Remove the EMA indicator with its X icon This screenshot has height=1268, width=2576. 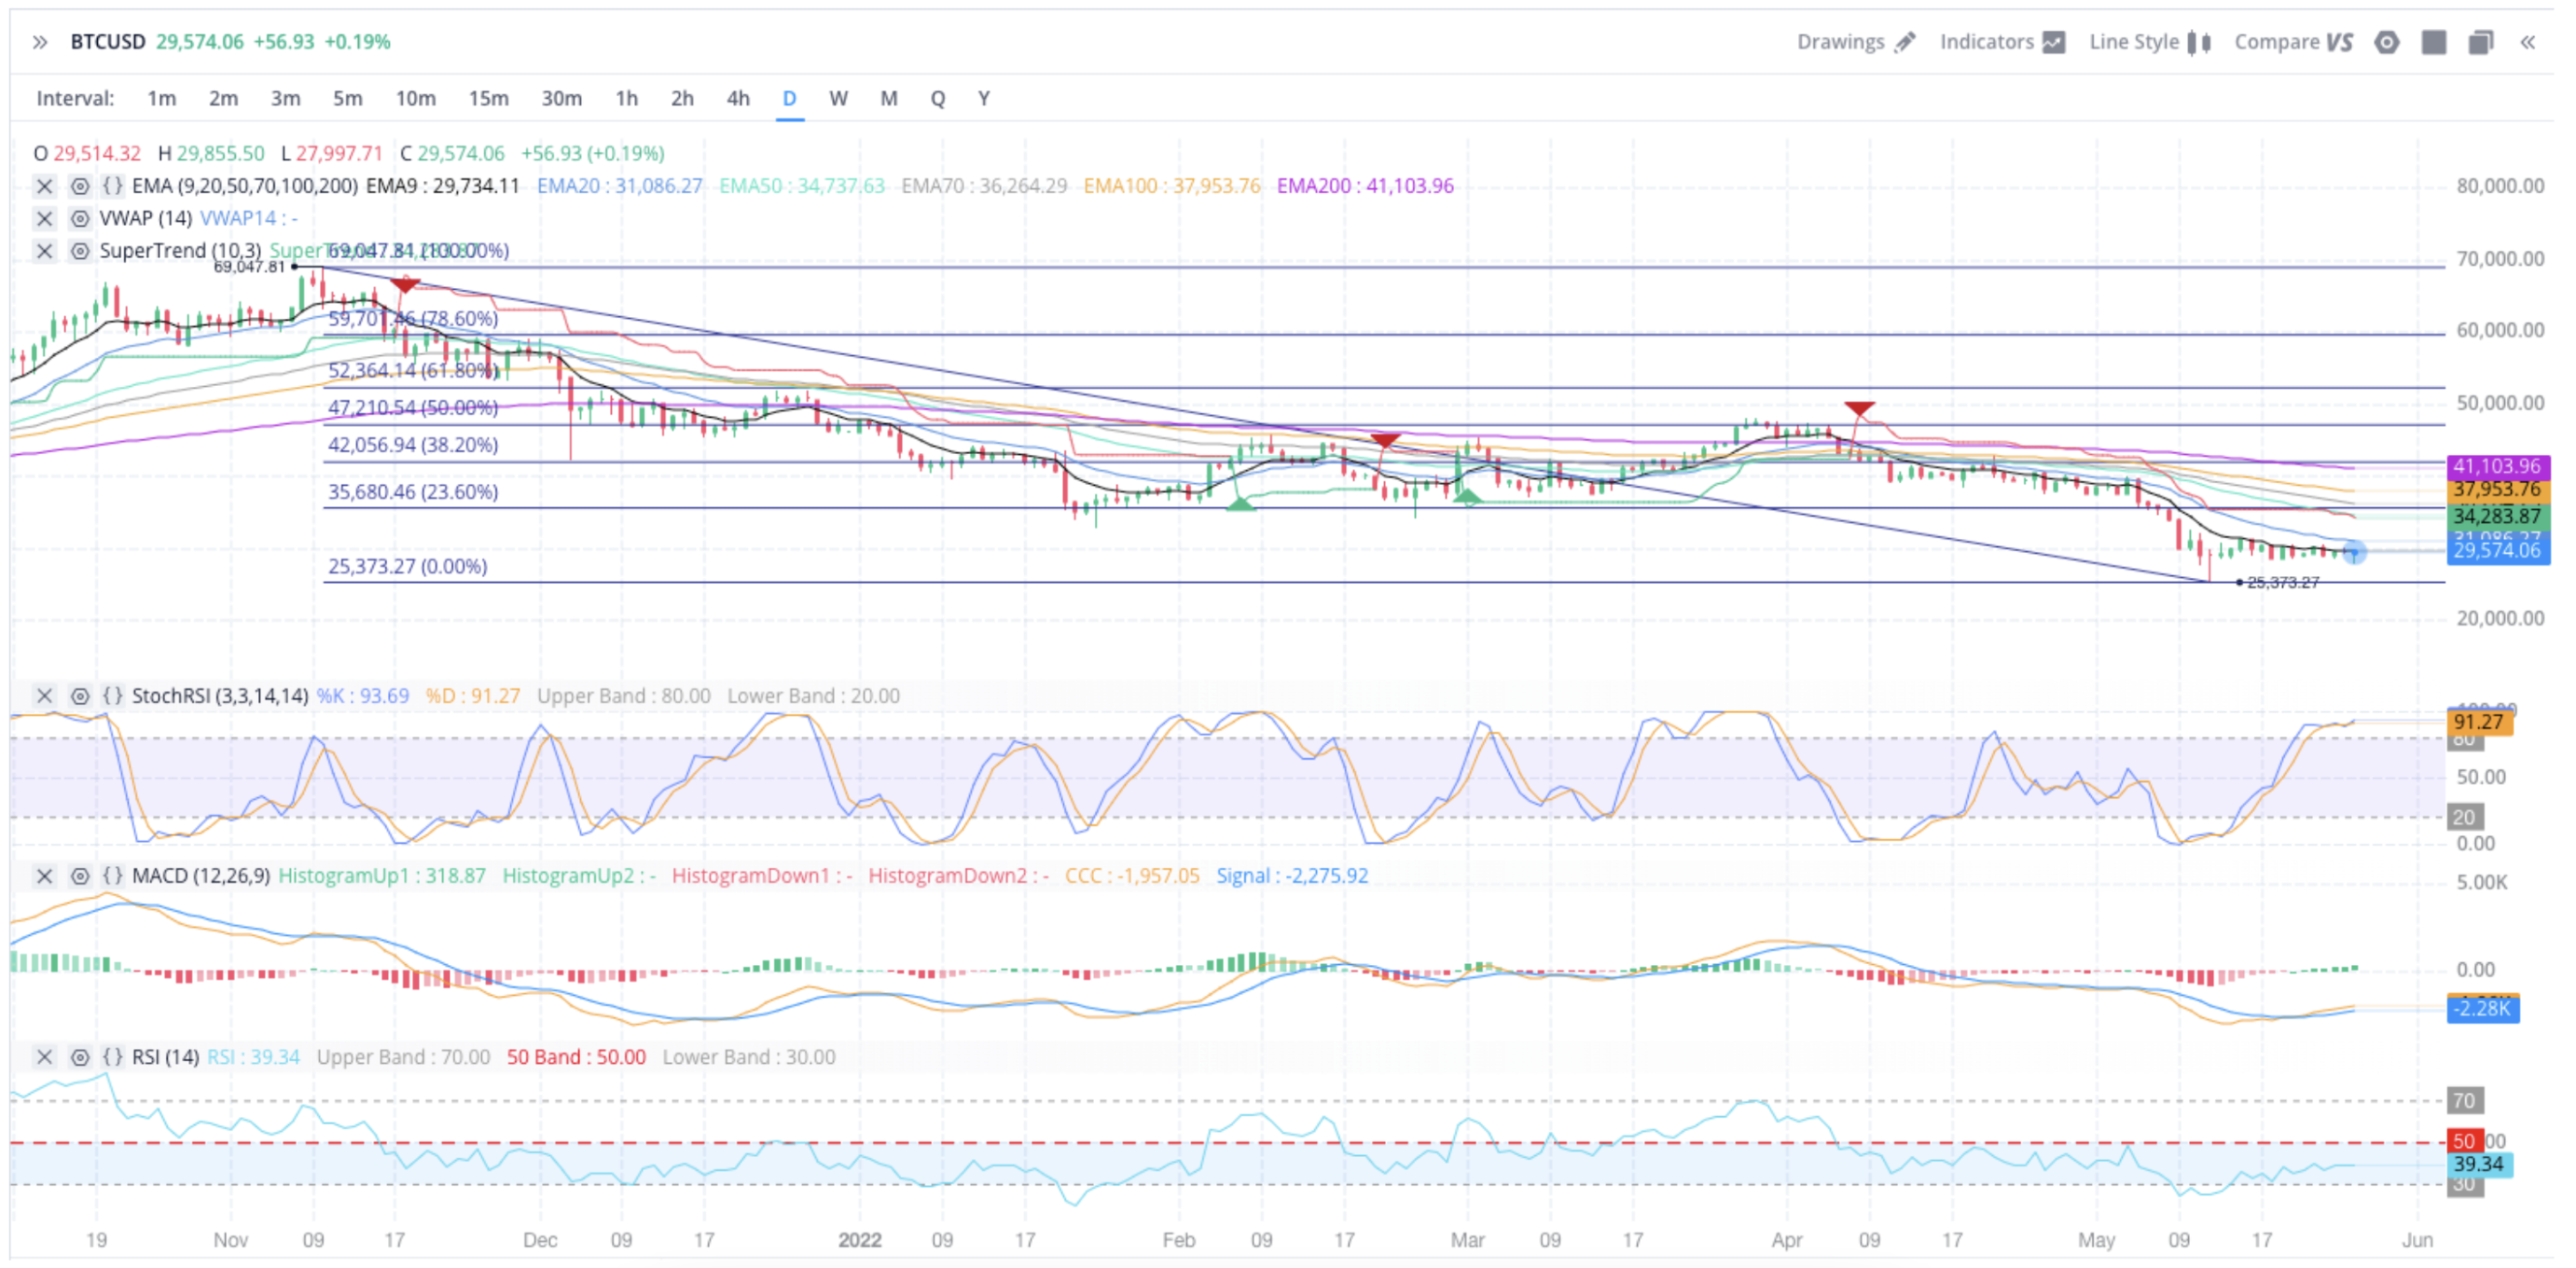point(44,186)
